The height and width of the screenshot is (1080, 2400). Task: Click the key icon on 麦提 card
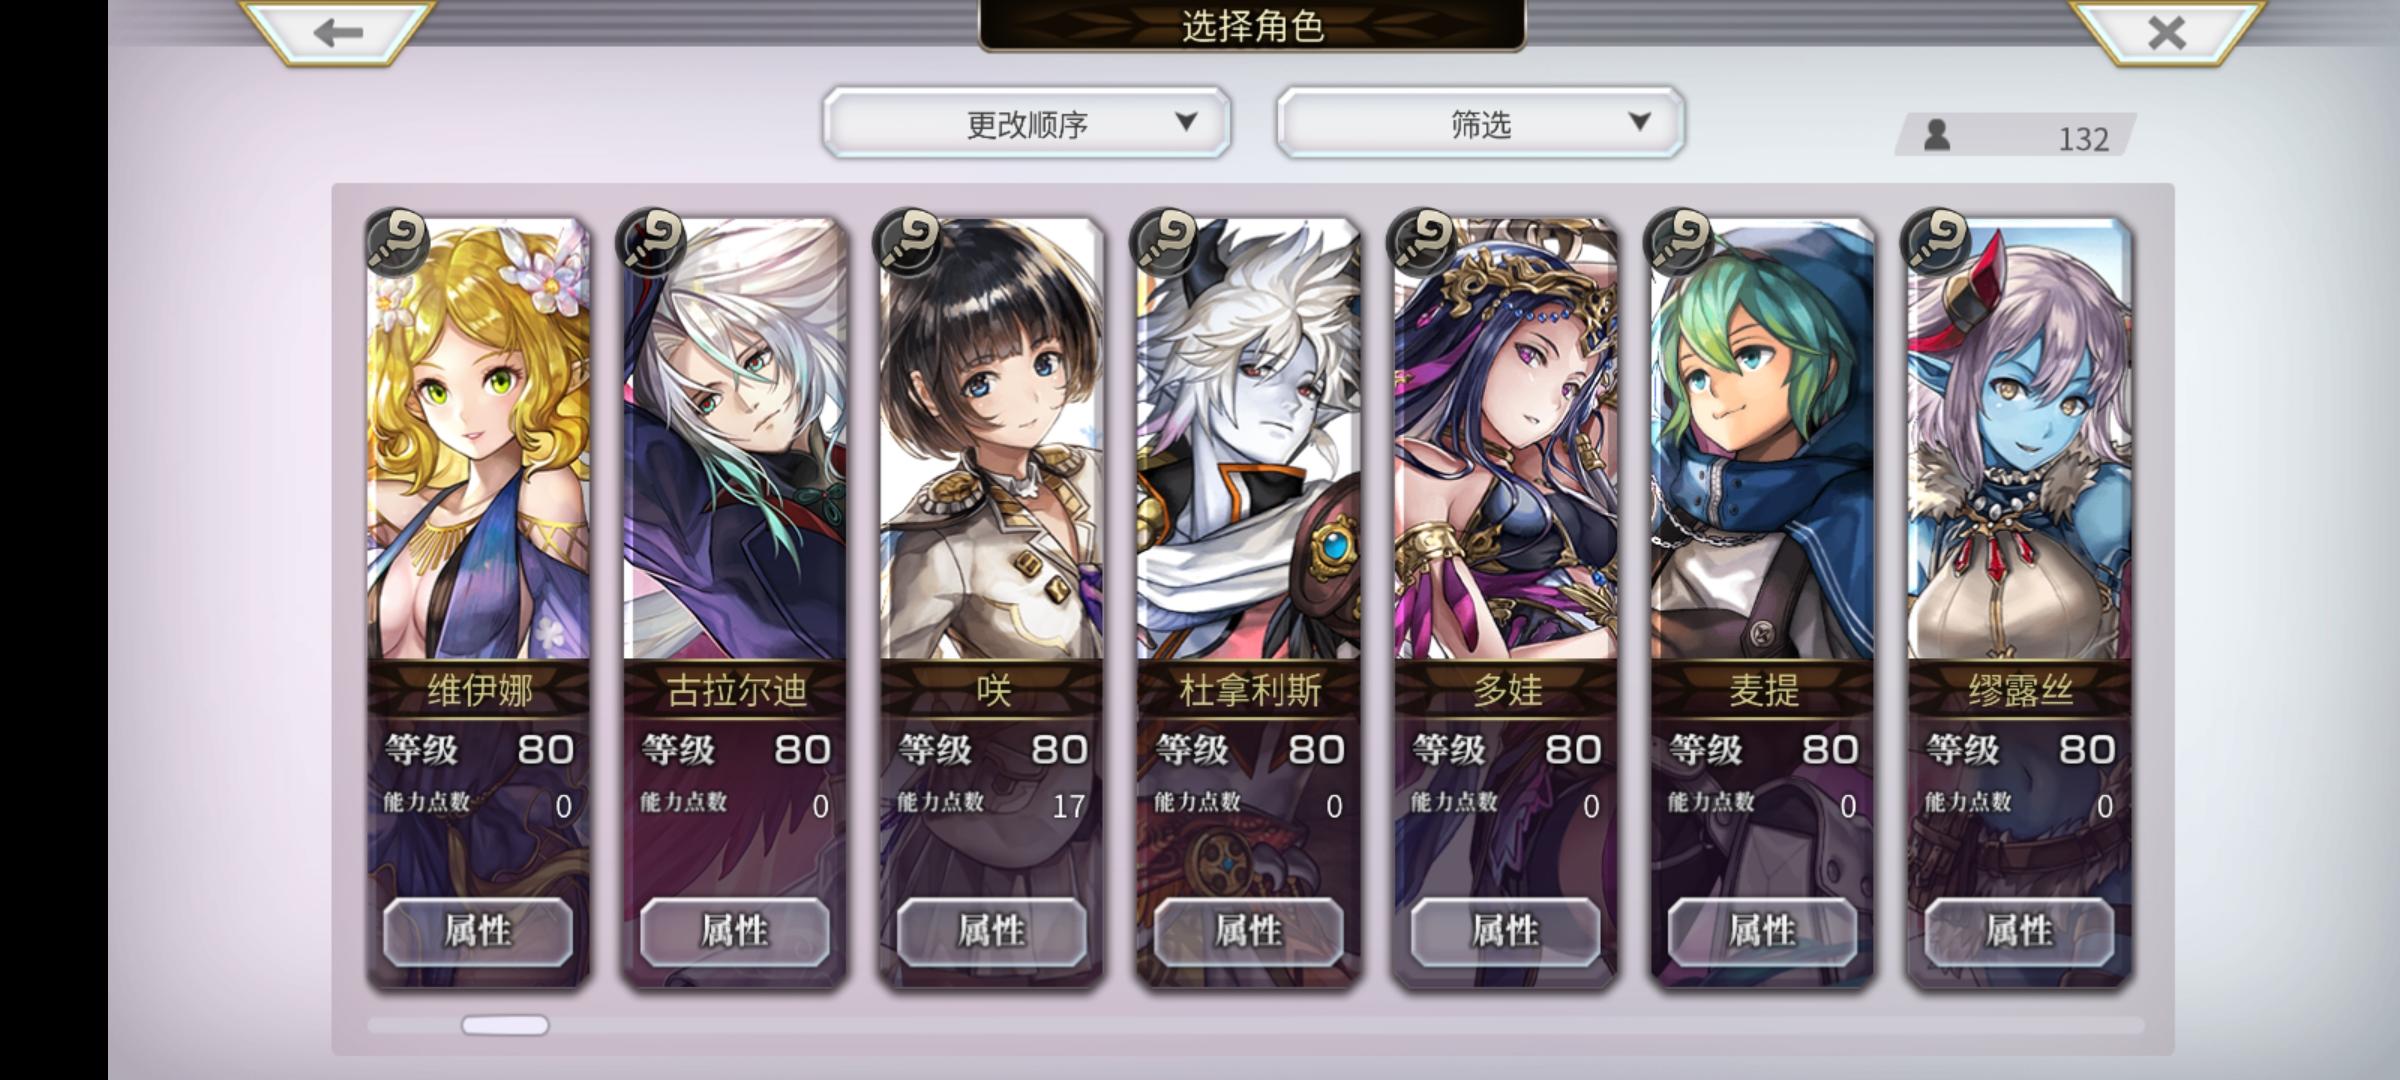pyautogui.click(x=1680, y=241)
